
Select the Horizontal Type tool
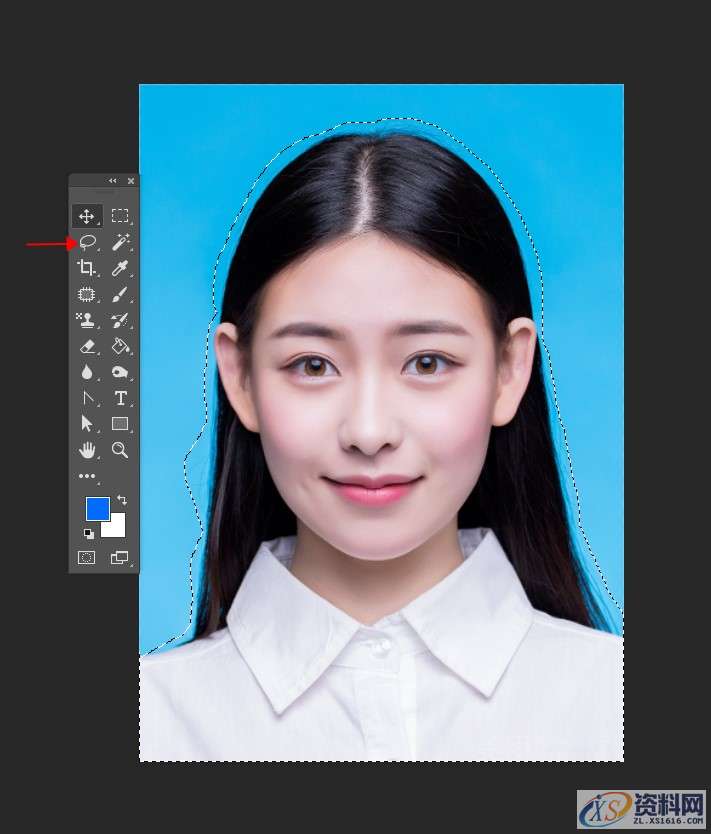(x=120, y=398)
